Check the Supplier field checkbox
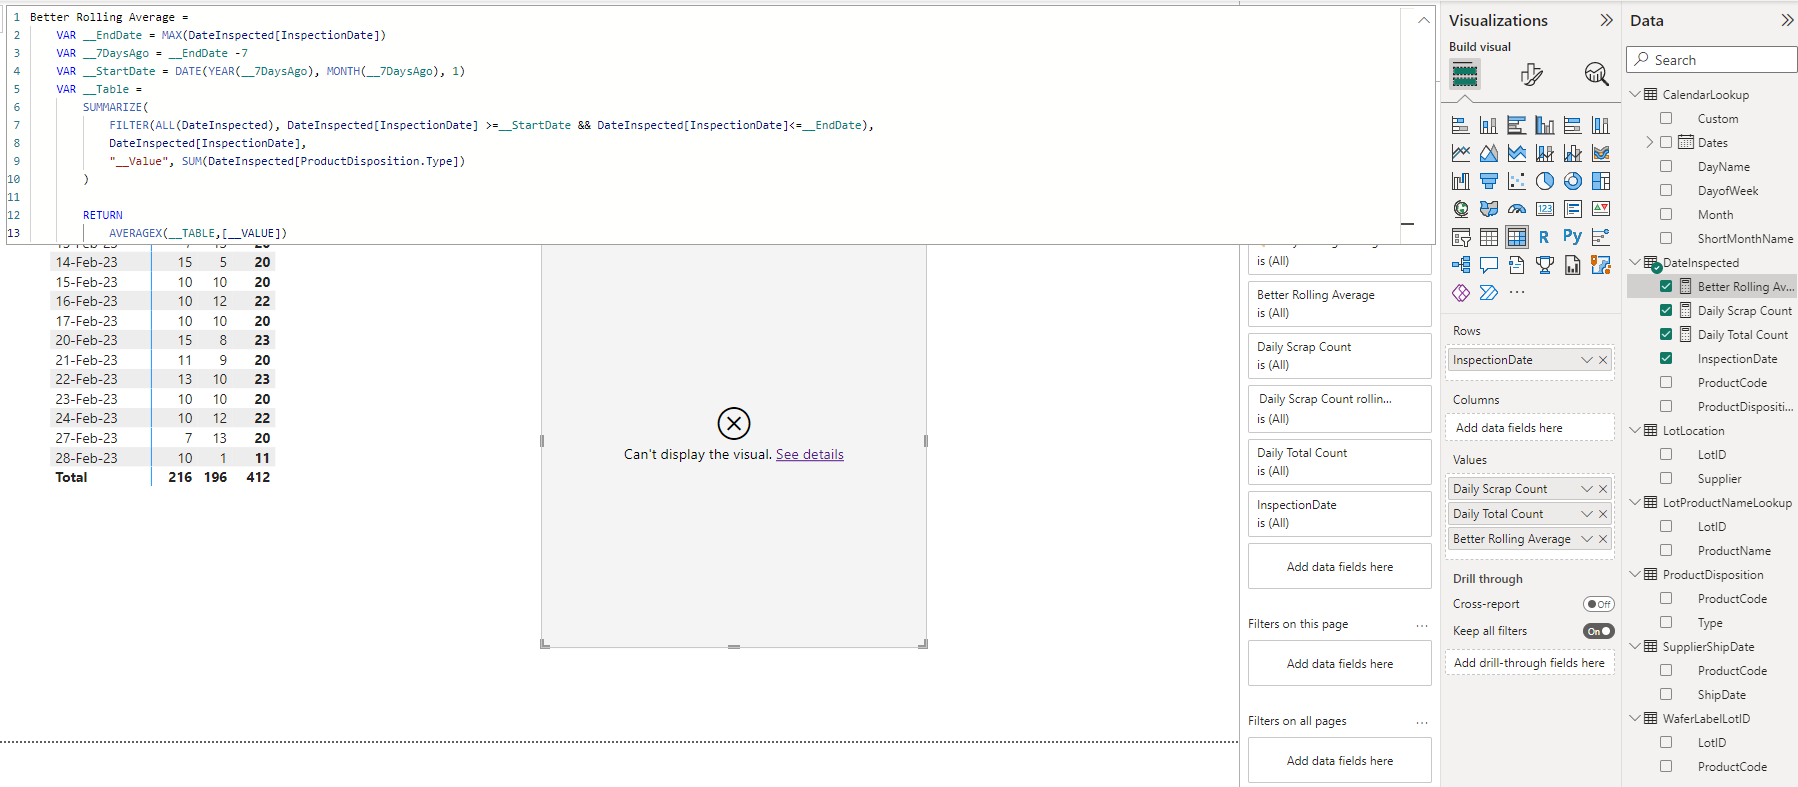Image resolution: width=1798 pixels, height=787 pixels. coord(1666,478)
